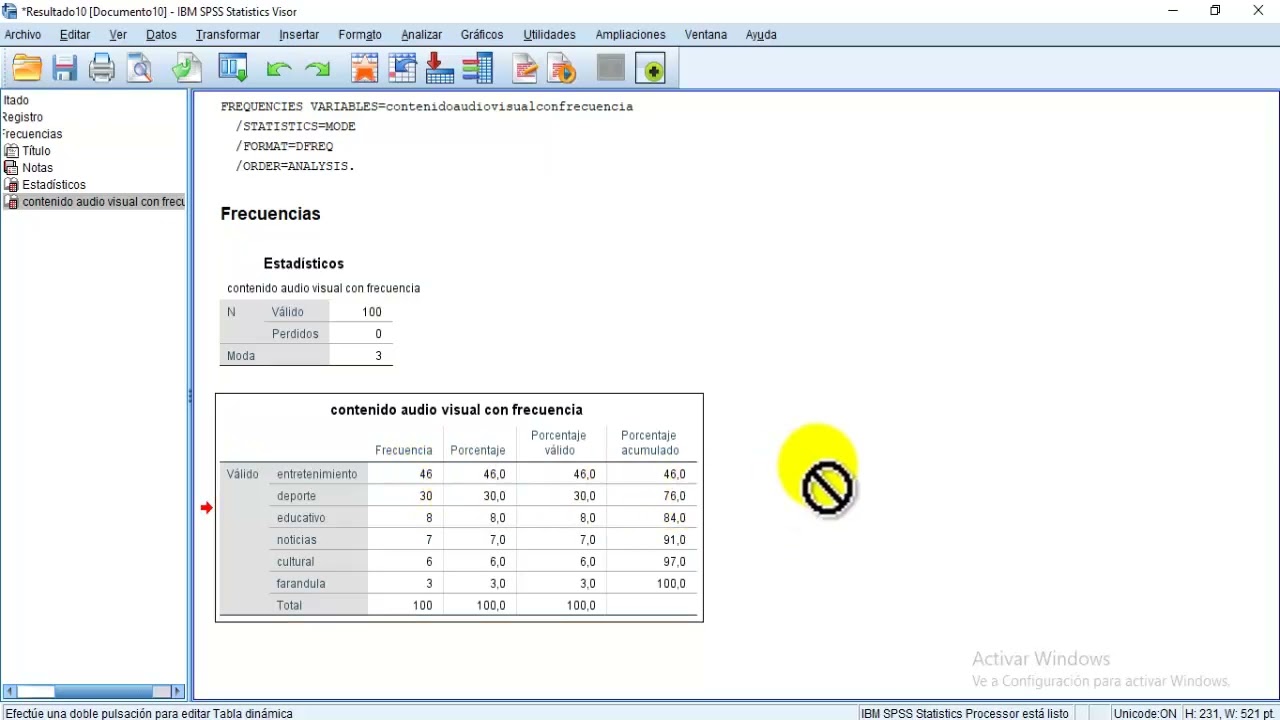1280x720 pixels.
Task: Click the run script toolbar icon
Action: [563, 69]
